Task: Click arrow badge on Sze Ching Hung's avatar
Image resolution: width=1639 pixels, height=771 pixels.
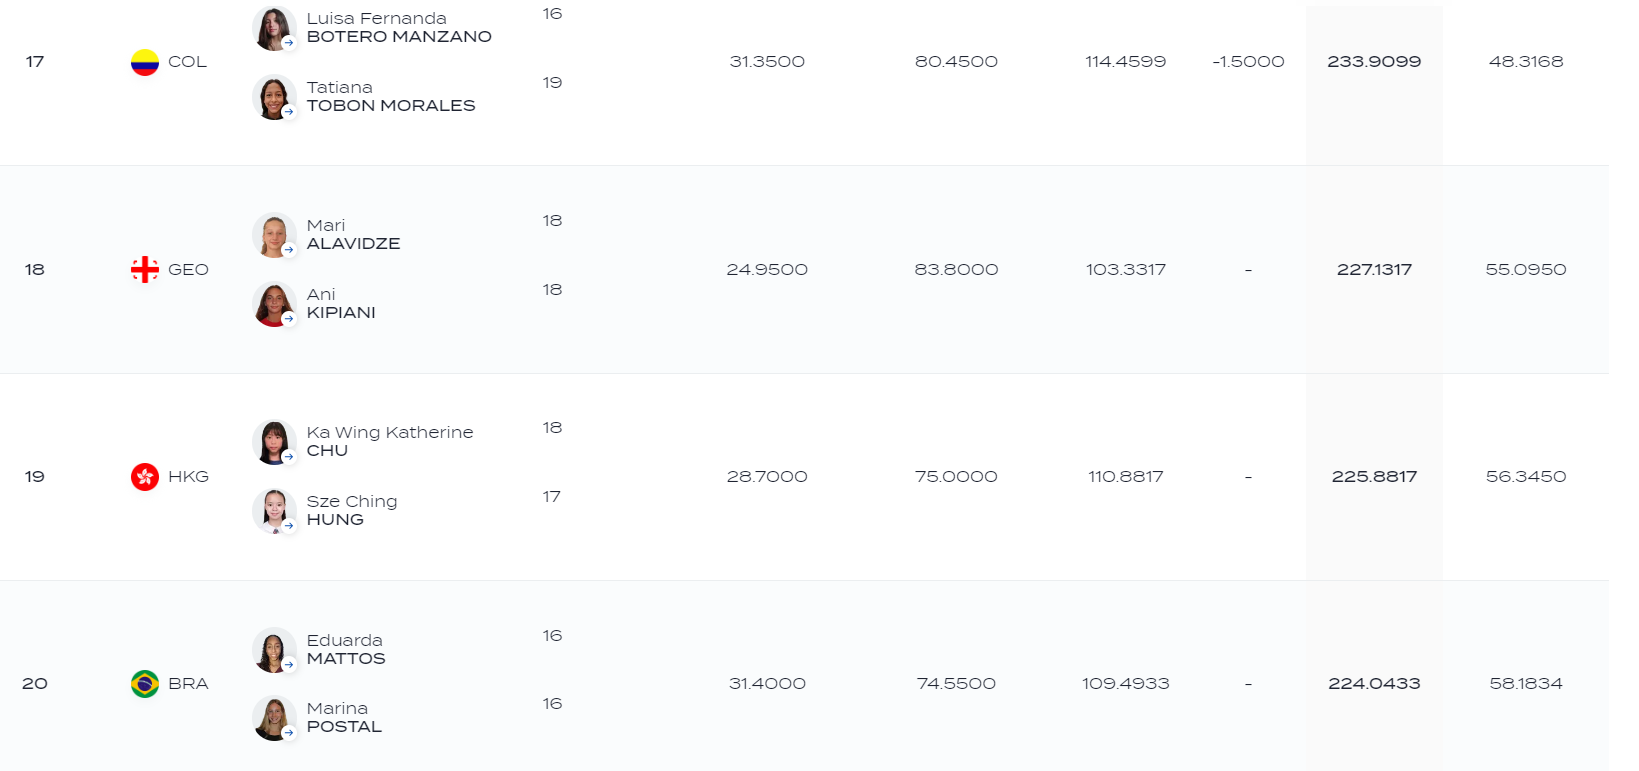Action: 288,526
